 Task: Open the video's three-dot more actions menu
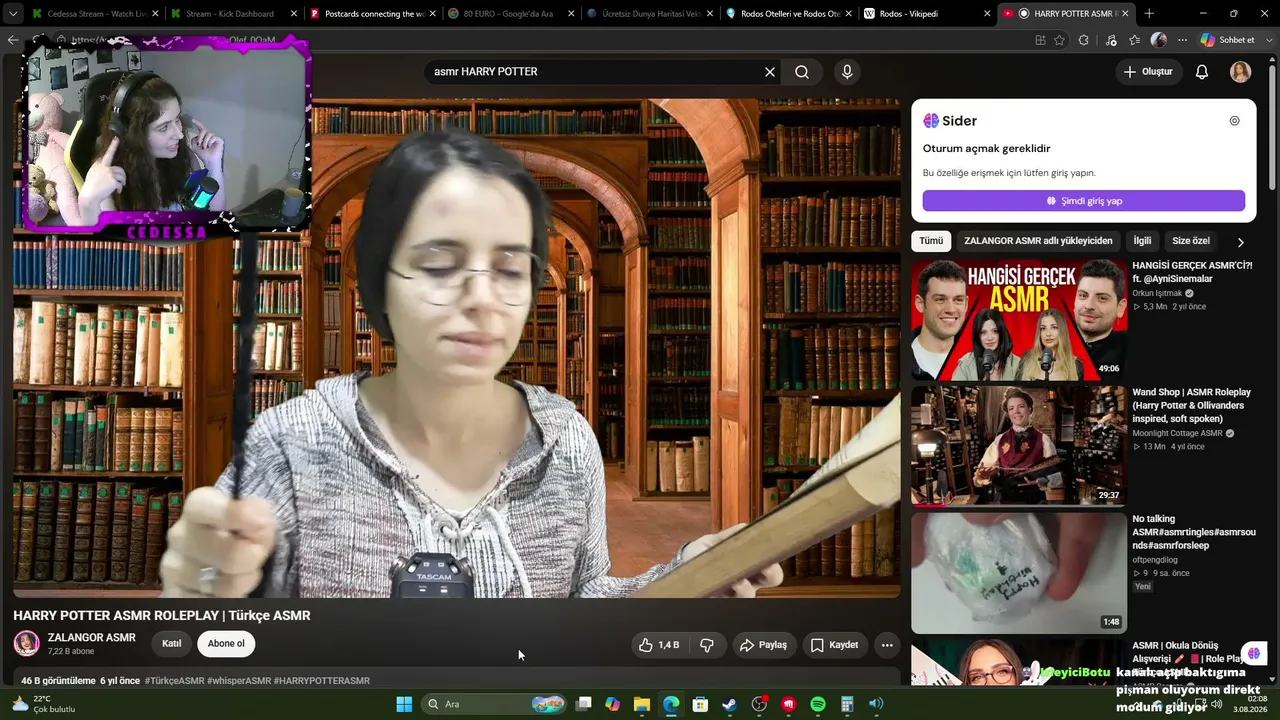[887, 645]
